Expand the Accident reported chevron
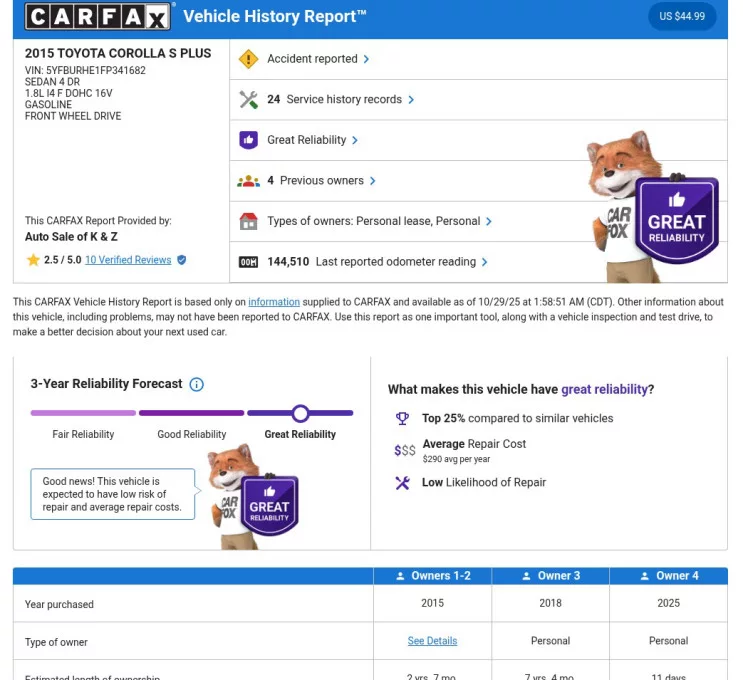Screen dimensions: 743x680 click(367, 59)
